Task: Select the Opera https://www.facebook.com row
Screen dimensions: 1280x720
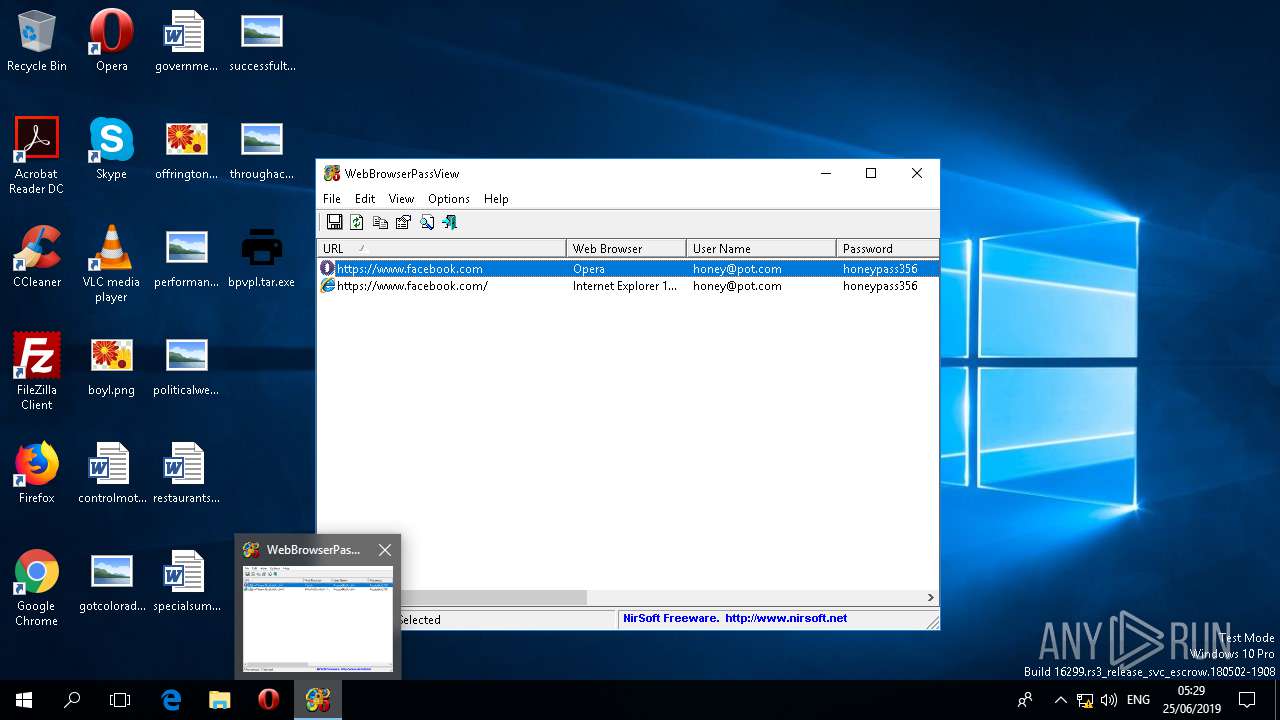Action: pyautogui.click(x=628, y=269)
